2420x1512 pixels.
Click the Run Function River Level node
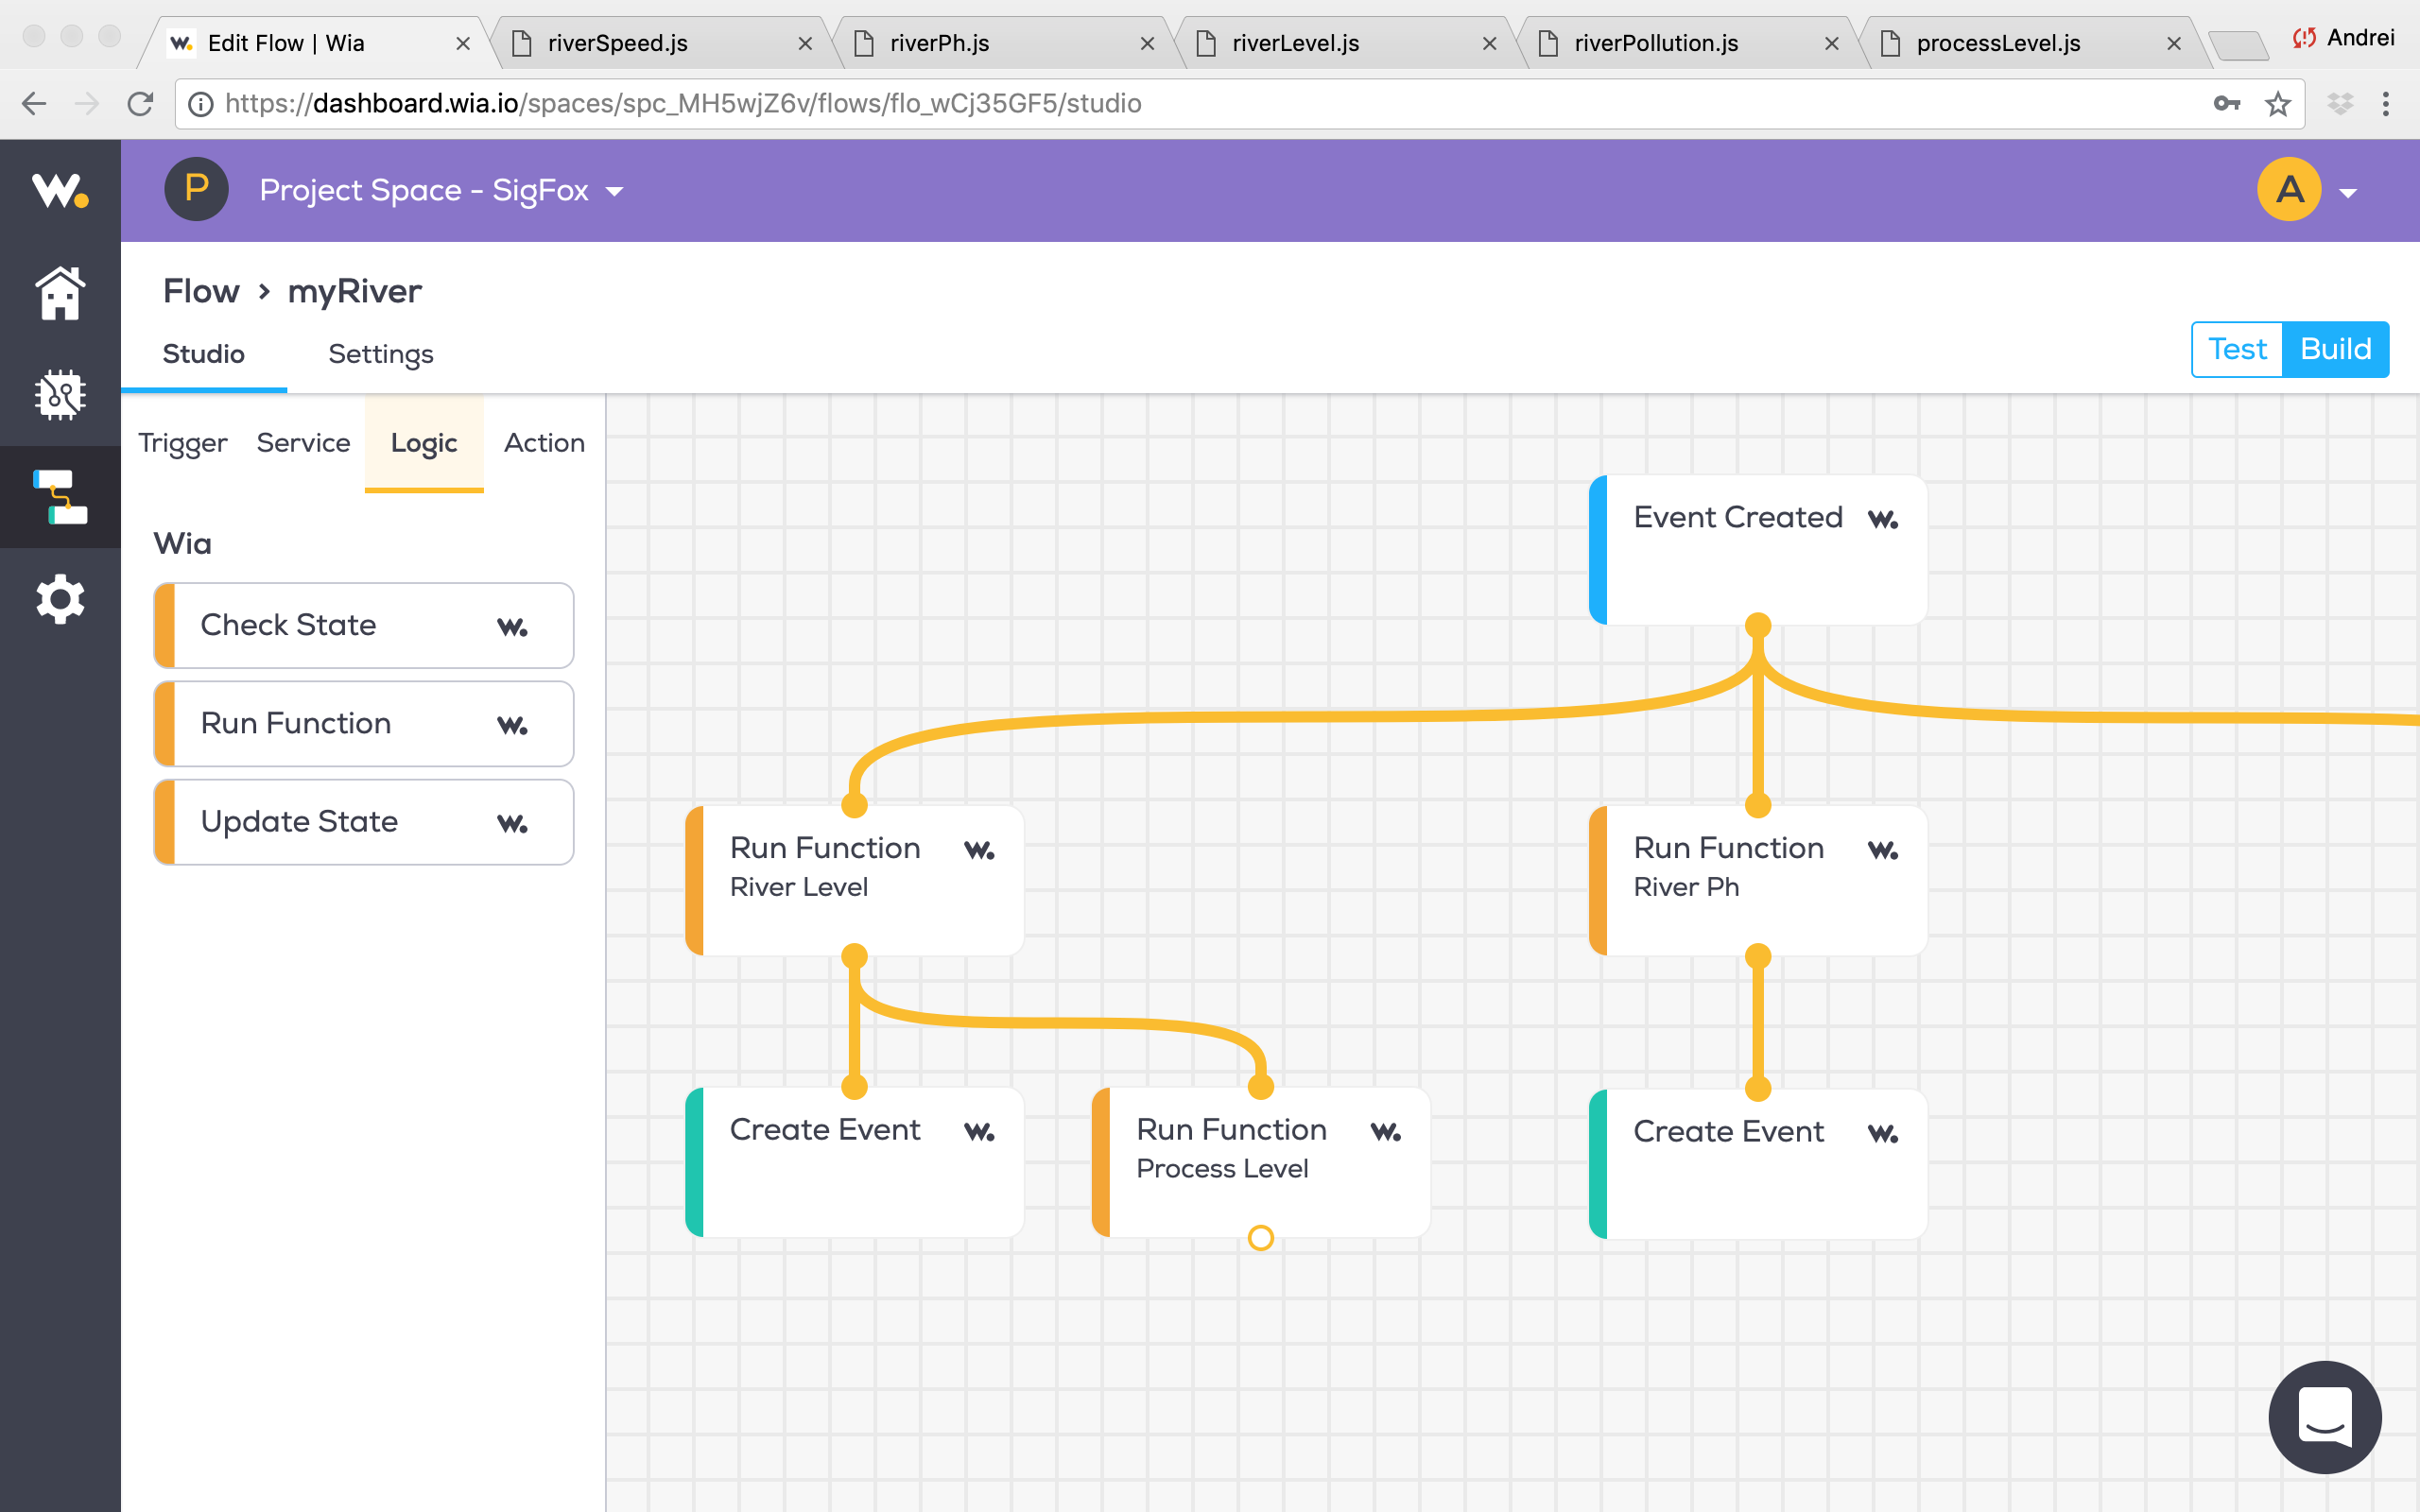click(855, 880)
